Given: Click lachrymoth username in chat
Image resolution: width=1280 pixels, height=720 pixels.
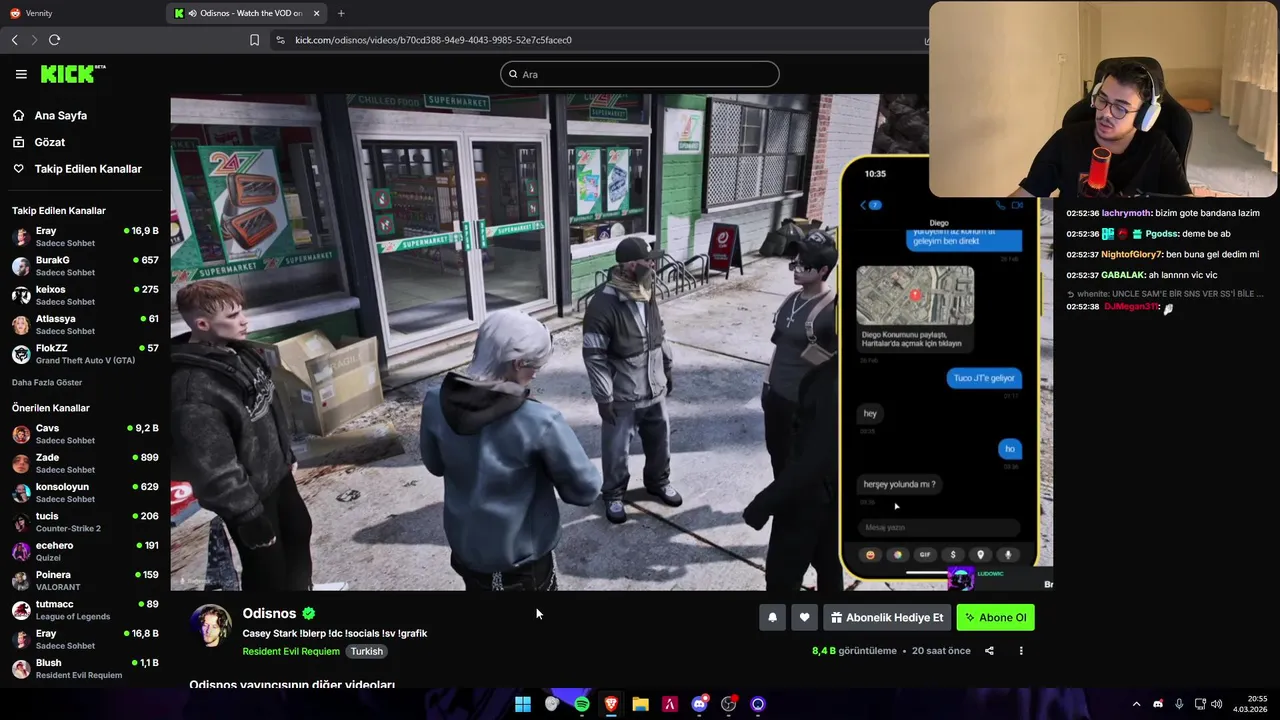Looking at the screenshot, I should pos(1126,213).
